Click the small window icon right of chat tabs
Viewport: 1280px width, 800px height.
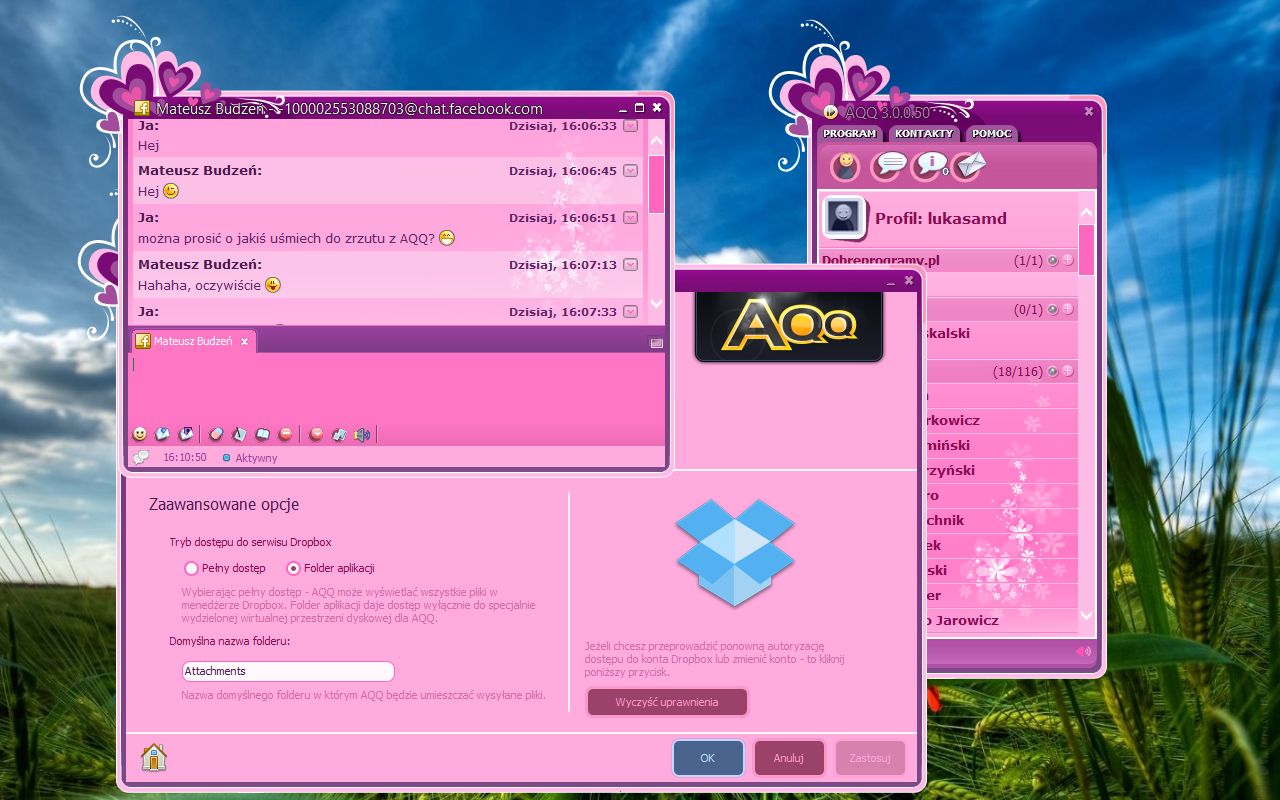[656, 342]
